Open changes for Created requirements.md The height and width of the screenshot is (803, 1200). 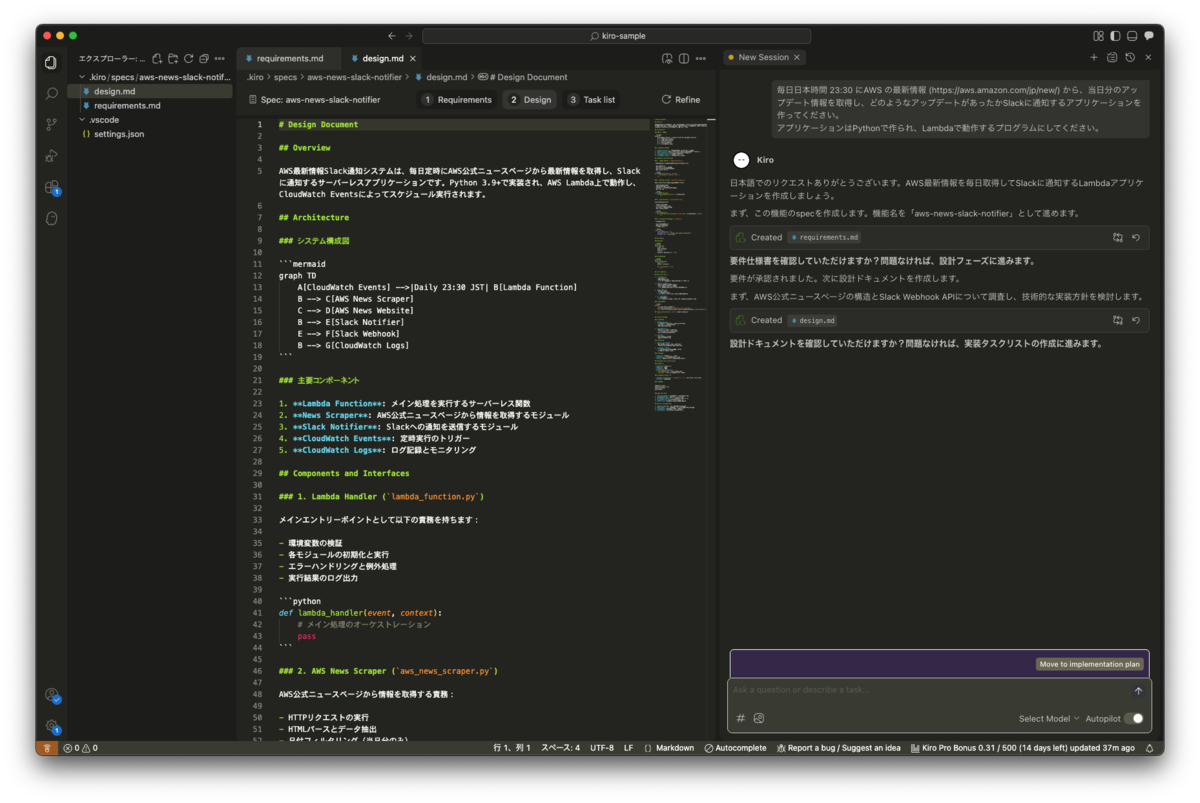[x=1118, y=238]
